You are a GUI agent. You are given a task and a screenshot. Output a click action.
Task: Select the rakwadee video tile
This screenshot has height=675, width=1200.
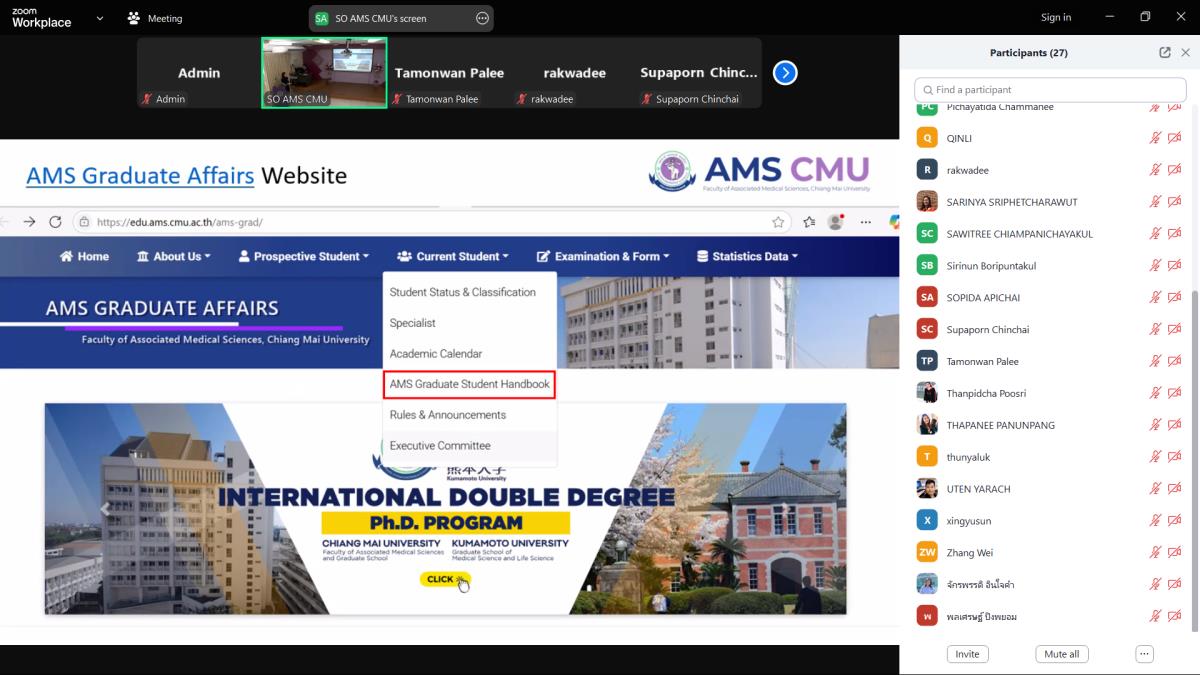[x=574, y=73]
